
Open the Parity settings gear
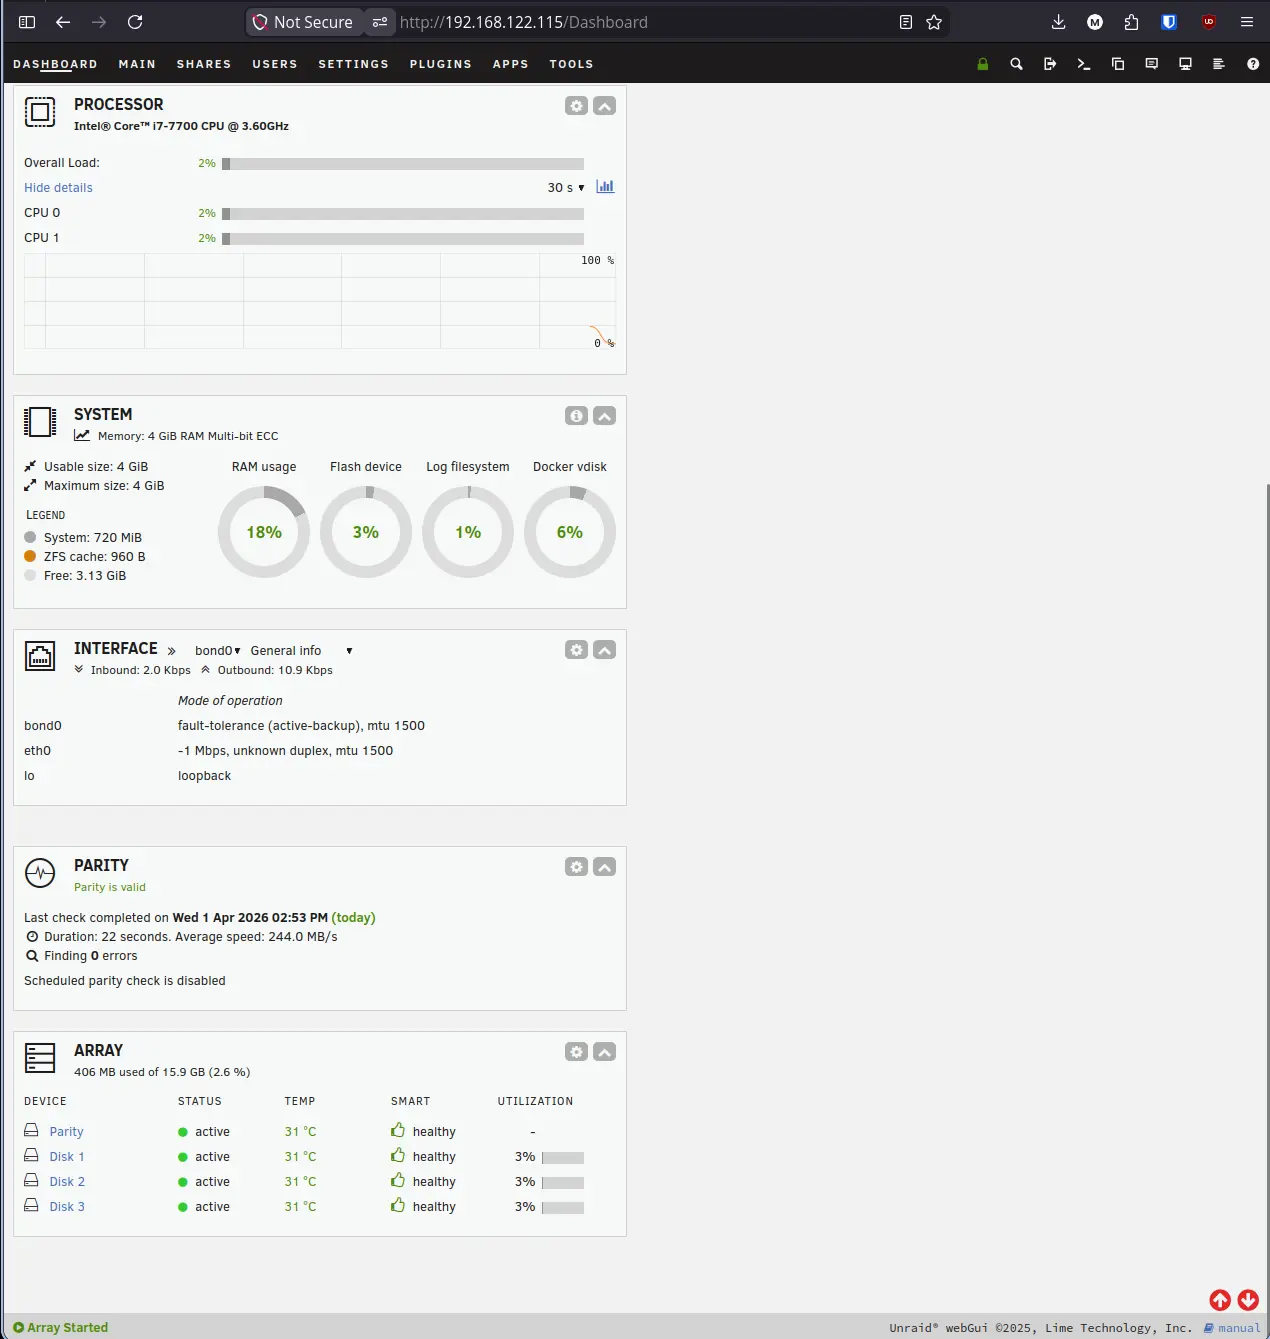click(x=576, y=867)
